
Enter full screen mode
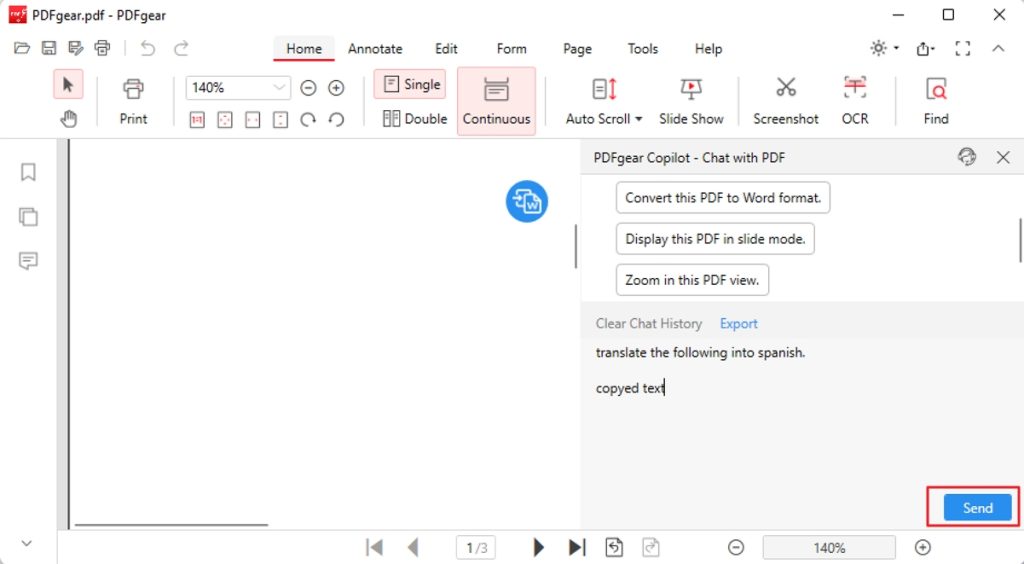(x=963, y=48)
